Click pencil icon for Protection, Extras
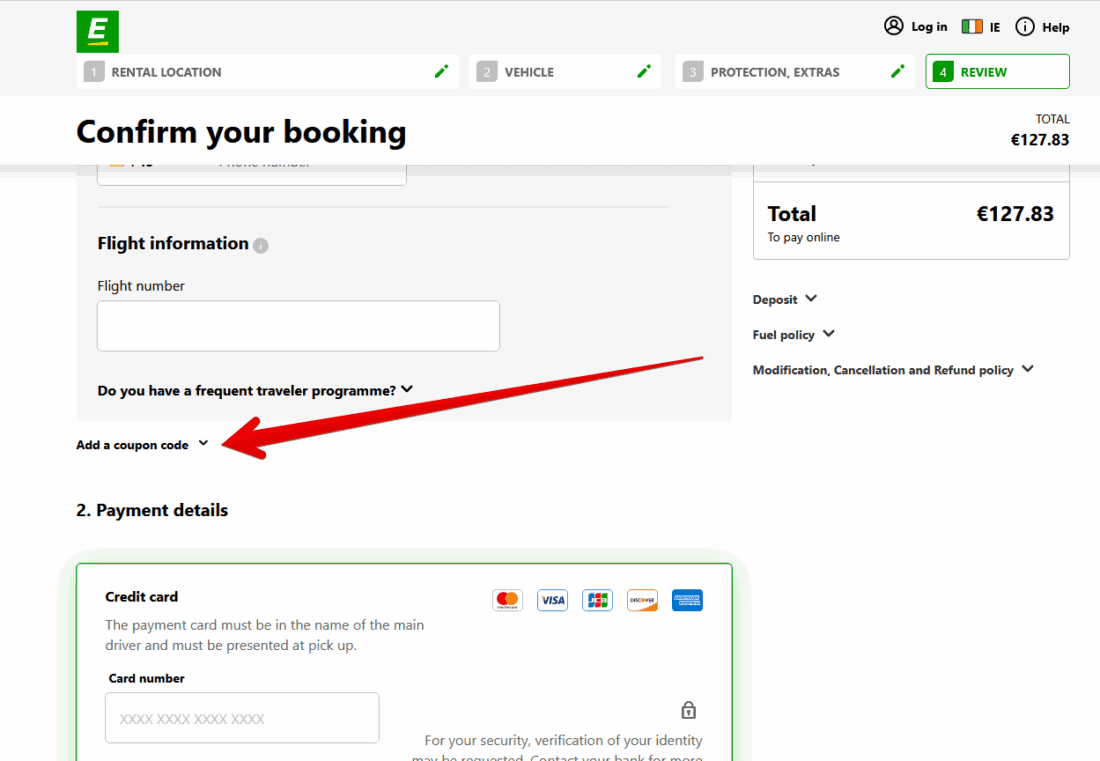The width and height of the screenshot is (1100, 761). pyautogui.click(x=897, y=72)
